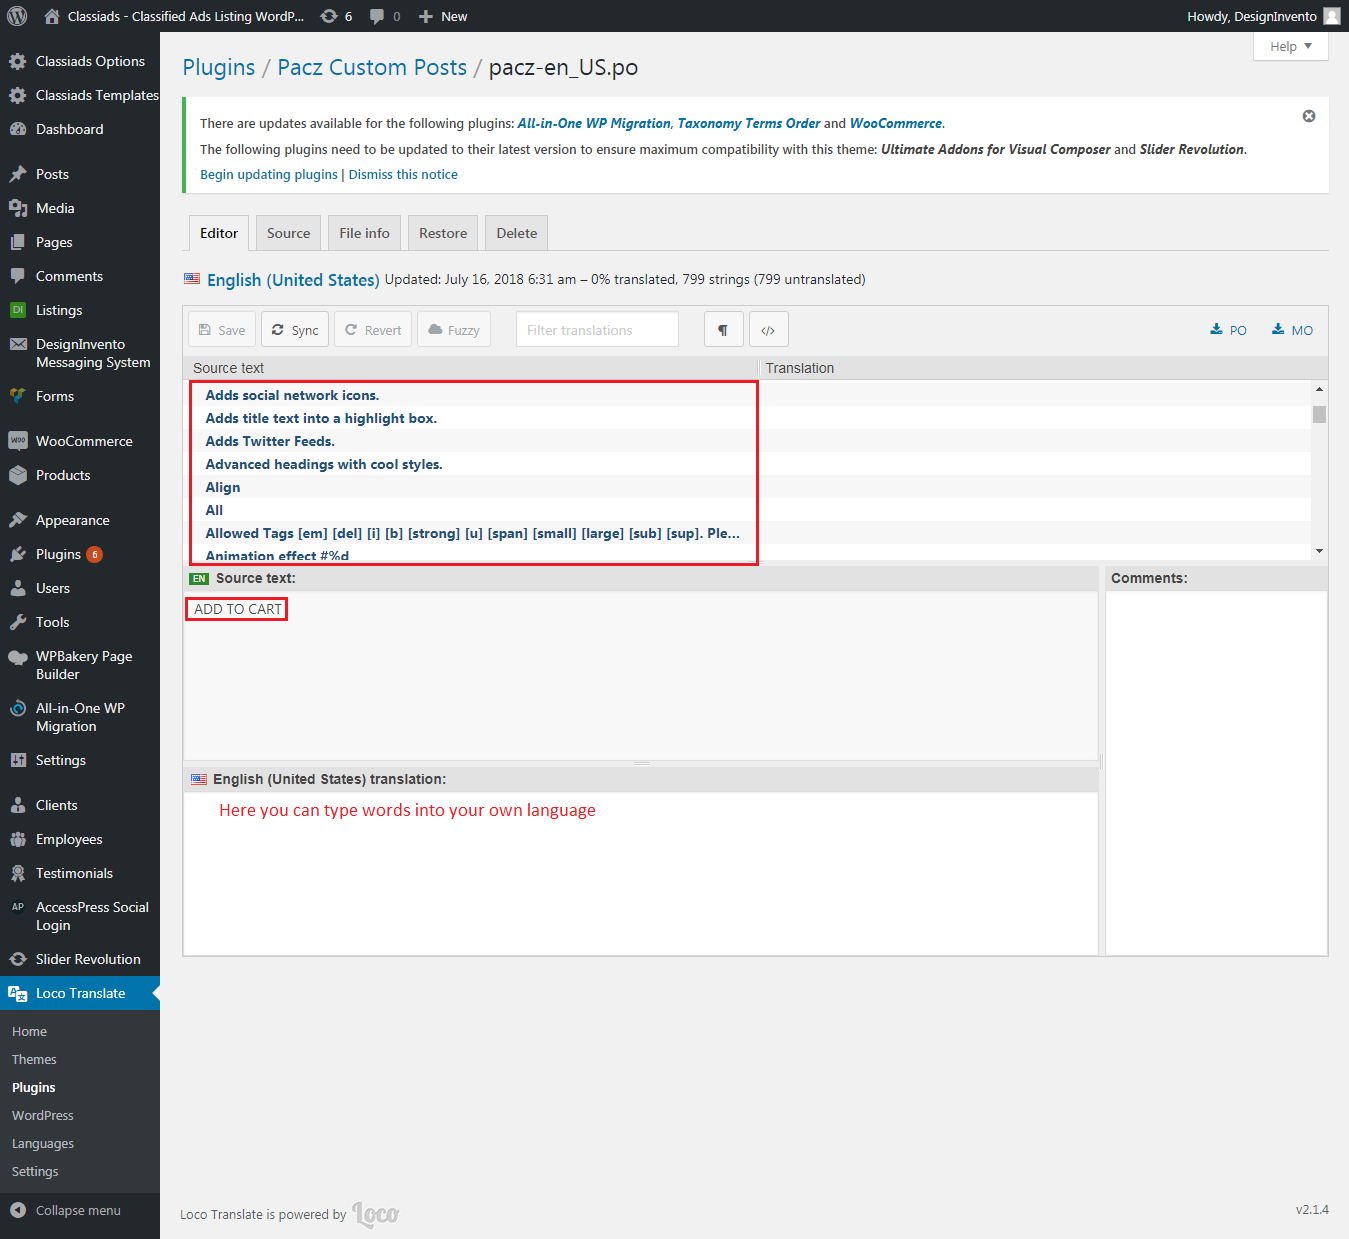Switch to the Editor tab
Image resolution: width=1349 pixels, height=1239 pixels.
[219, 233]
